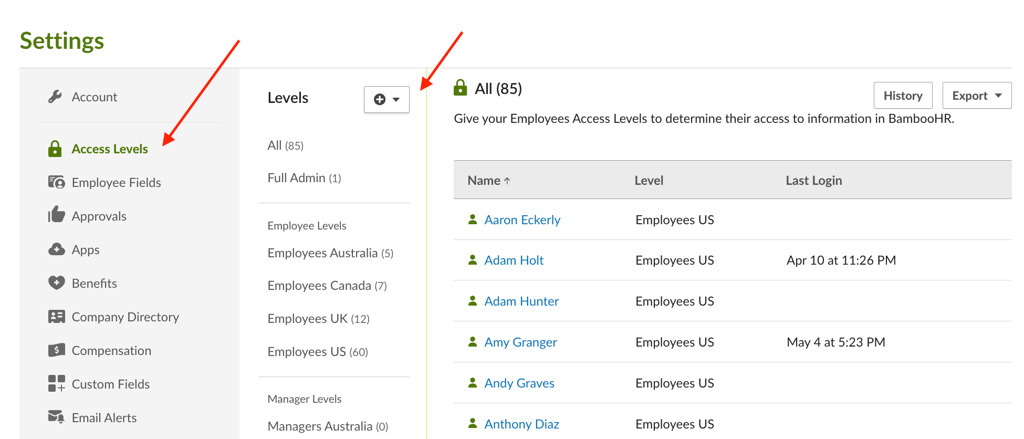Open Benefits settings

pyautogui.click(x=95, y=283)
